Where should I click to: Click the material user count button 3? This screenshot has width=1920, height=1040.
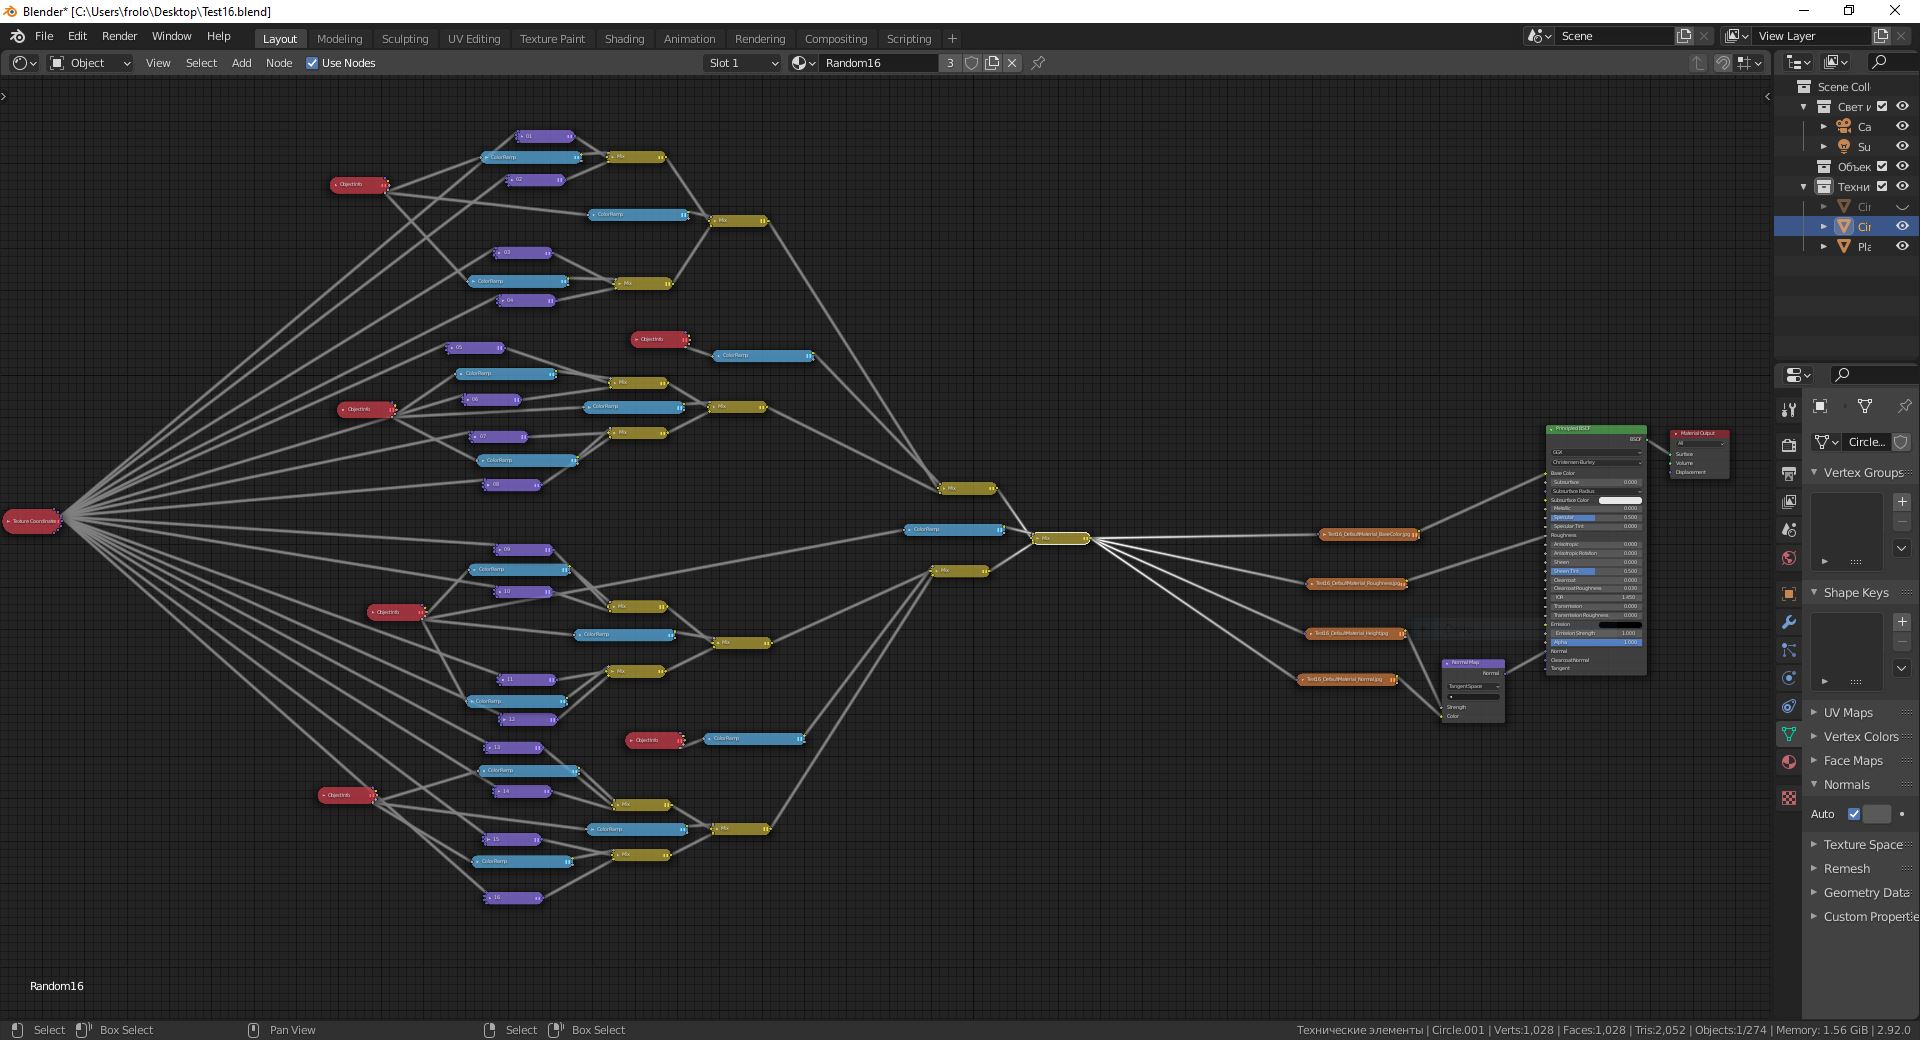pos(949,63)
